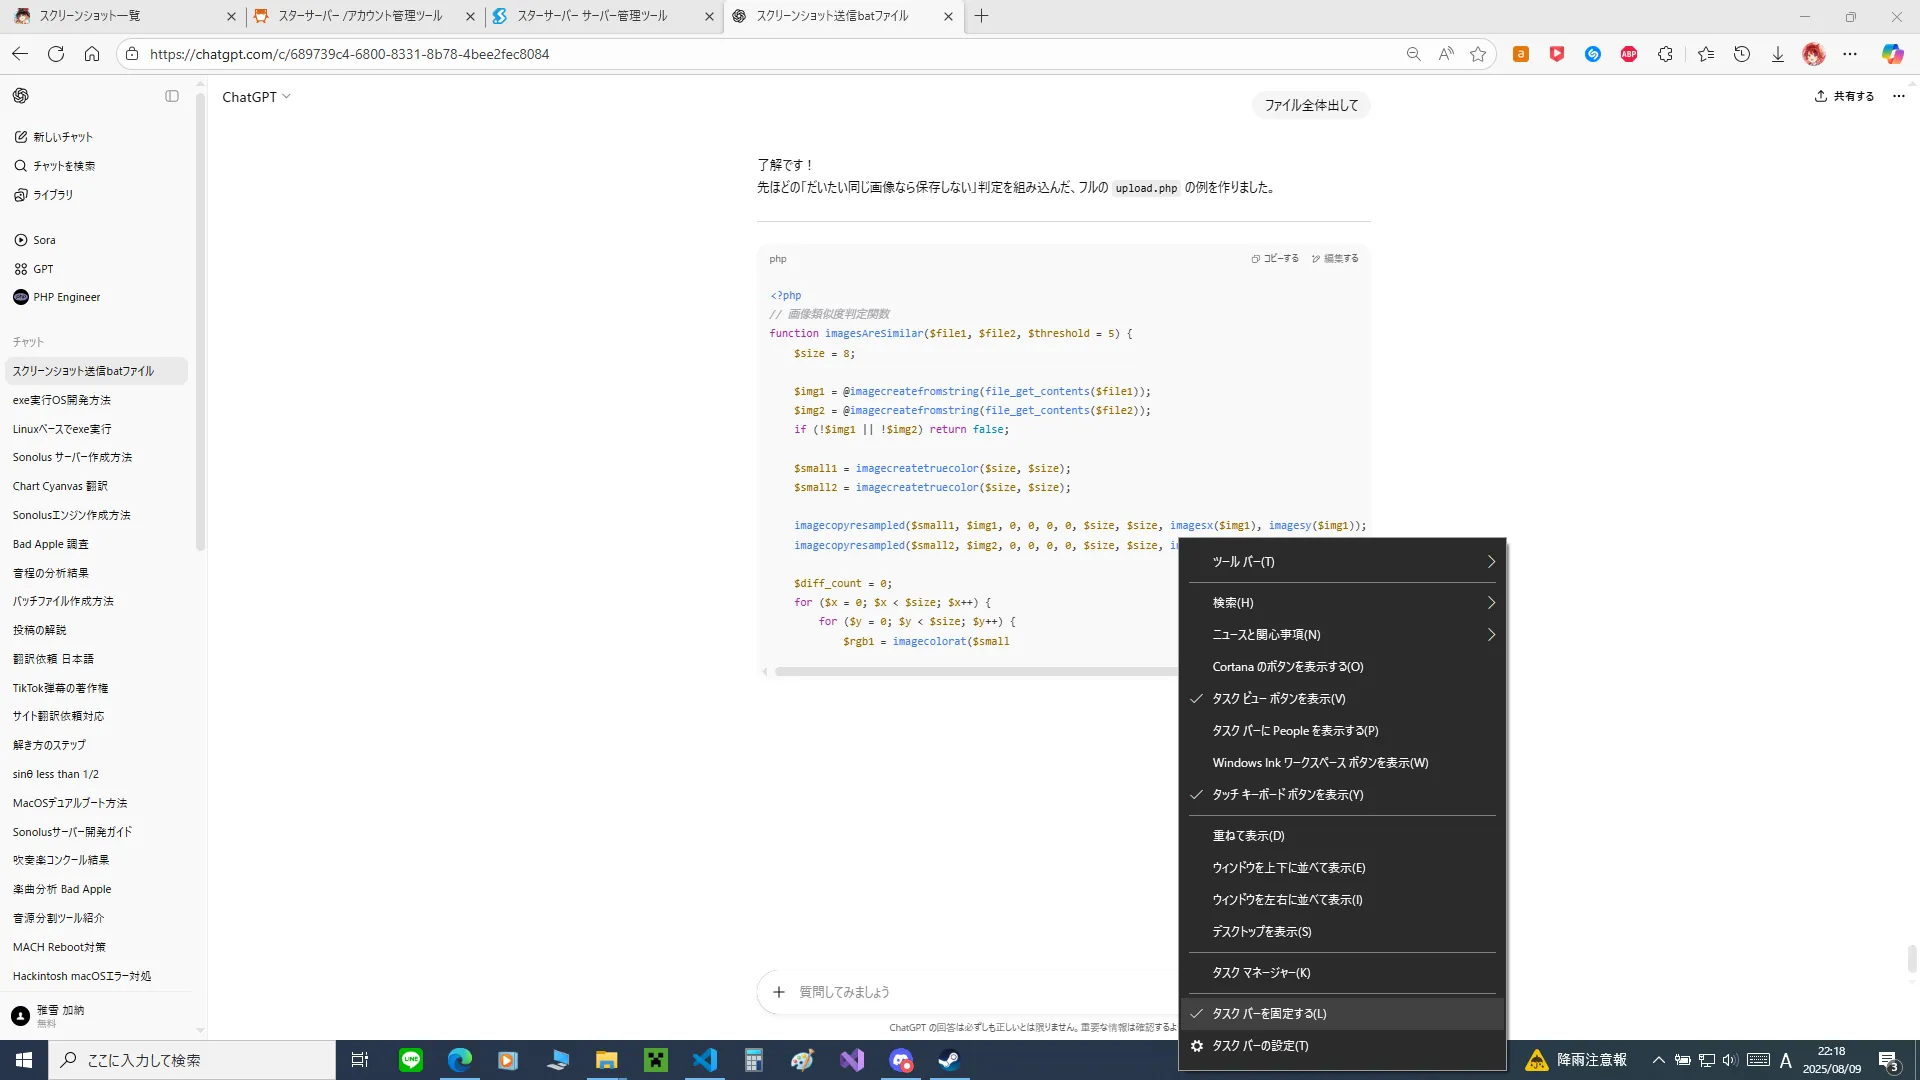Select タスク マネージャー from context menu
Image resolution: width=1920 pixels, height=1080 pixels.
[1261, 973]
